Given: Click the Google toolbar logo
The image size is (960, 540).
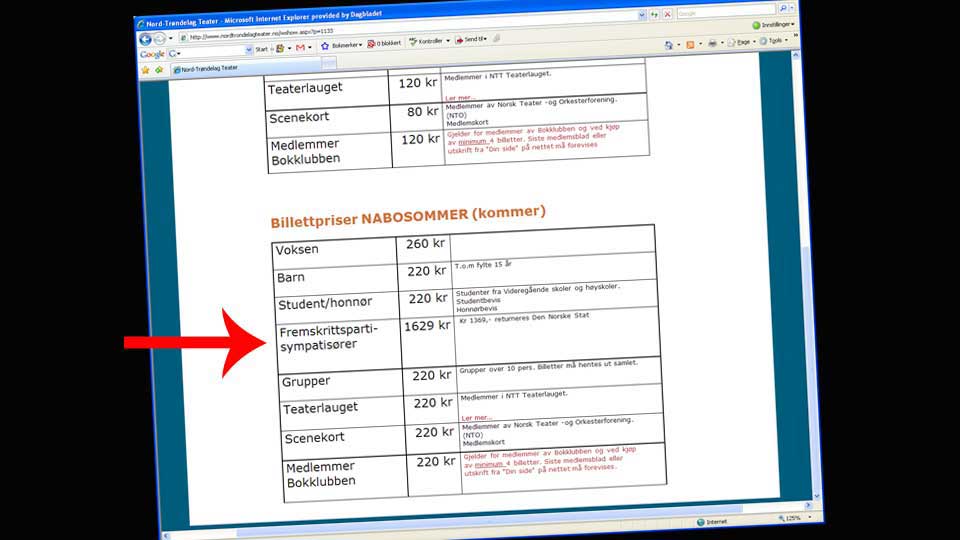Looking at the screenshot, I should [152, 54].
